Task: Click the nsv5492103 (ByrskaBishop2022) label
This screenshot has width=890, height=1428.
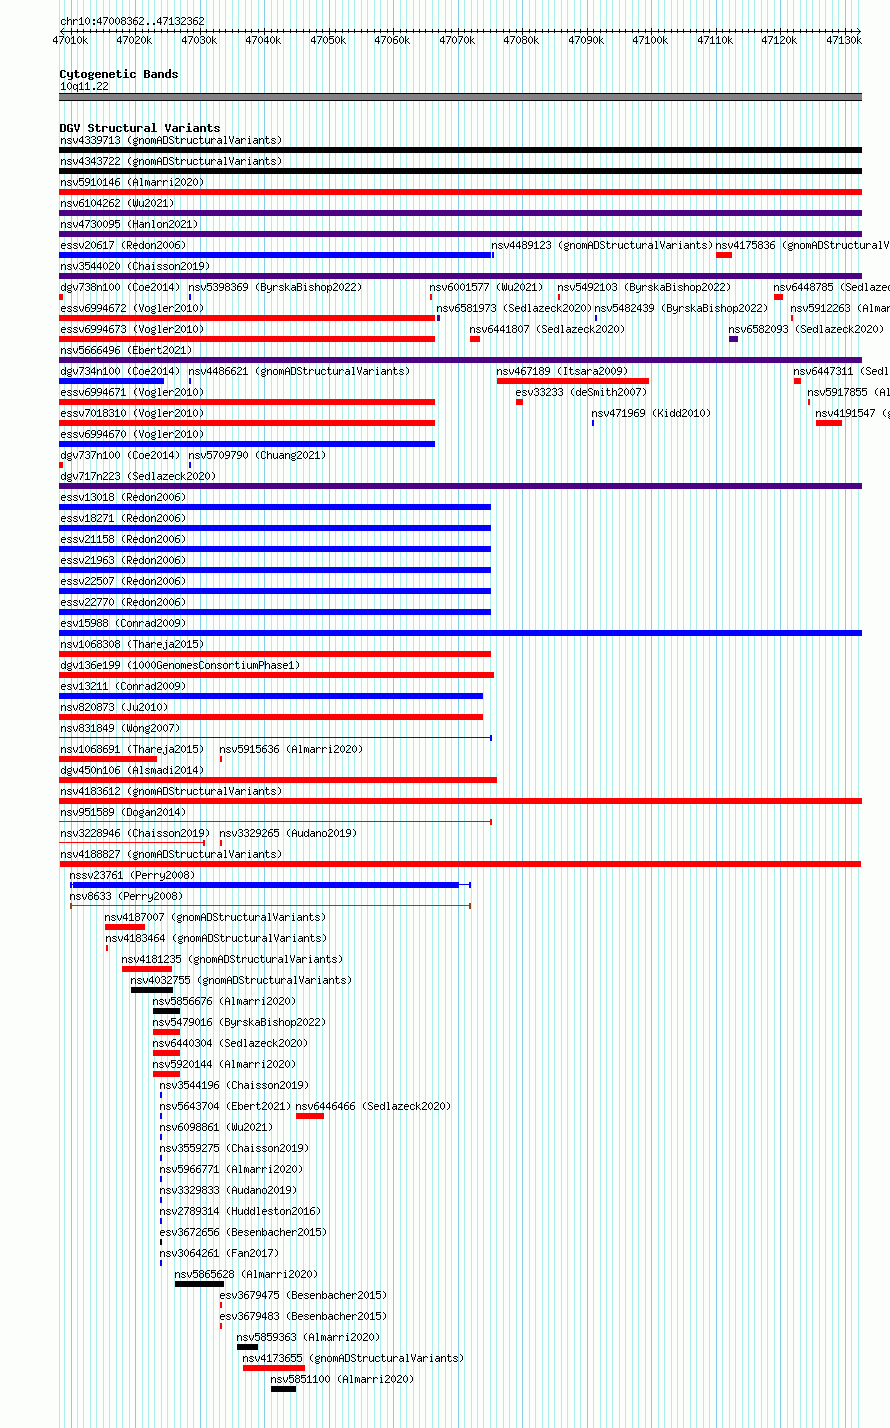Action: coord(644,287)
